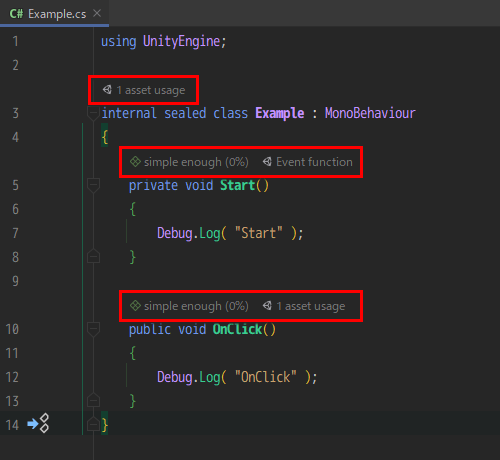Click the 'private' keyword on line 5
The height and width of the screenshot is (460, 500).
[x=153, y=185]
